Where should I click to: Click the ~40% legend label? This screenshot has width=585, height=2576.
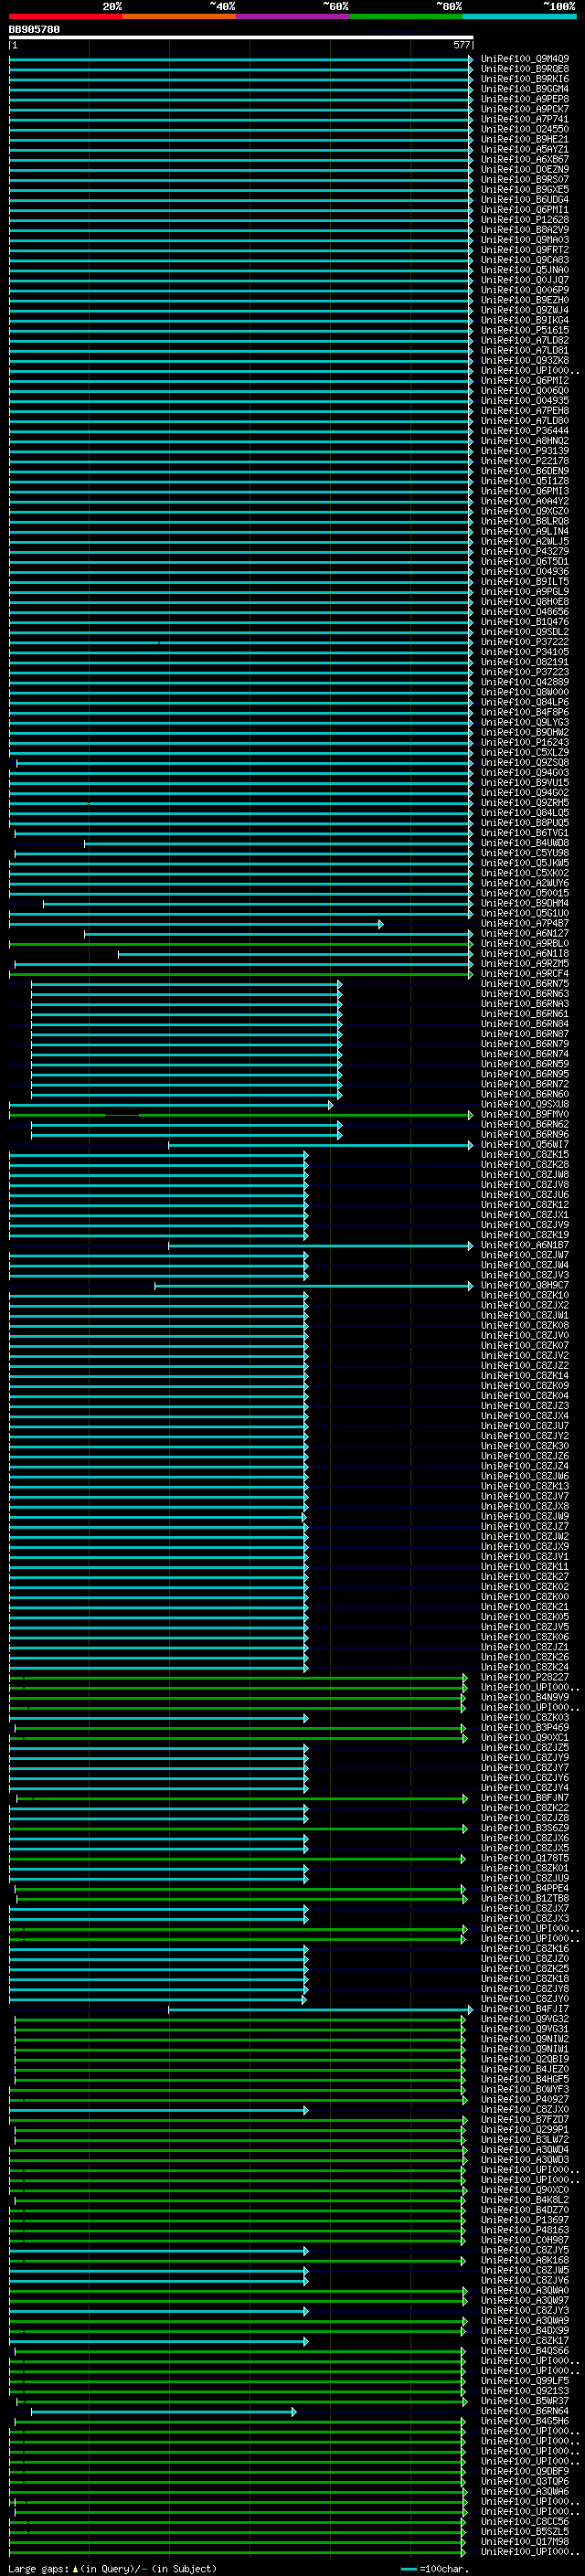pyautogui.click(x=222, y=6)
